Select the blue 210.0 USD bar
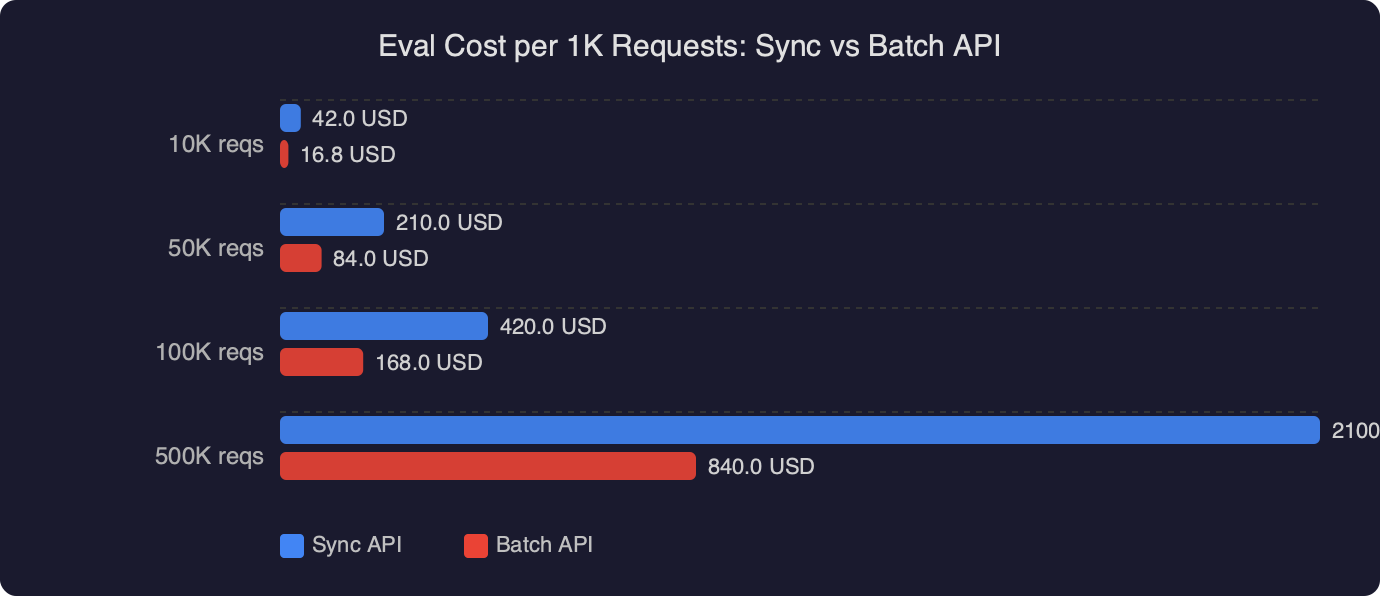This screenshot has width=1380, height=596. coord(332,222)
